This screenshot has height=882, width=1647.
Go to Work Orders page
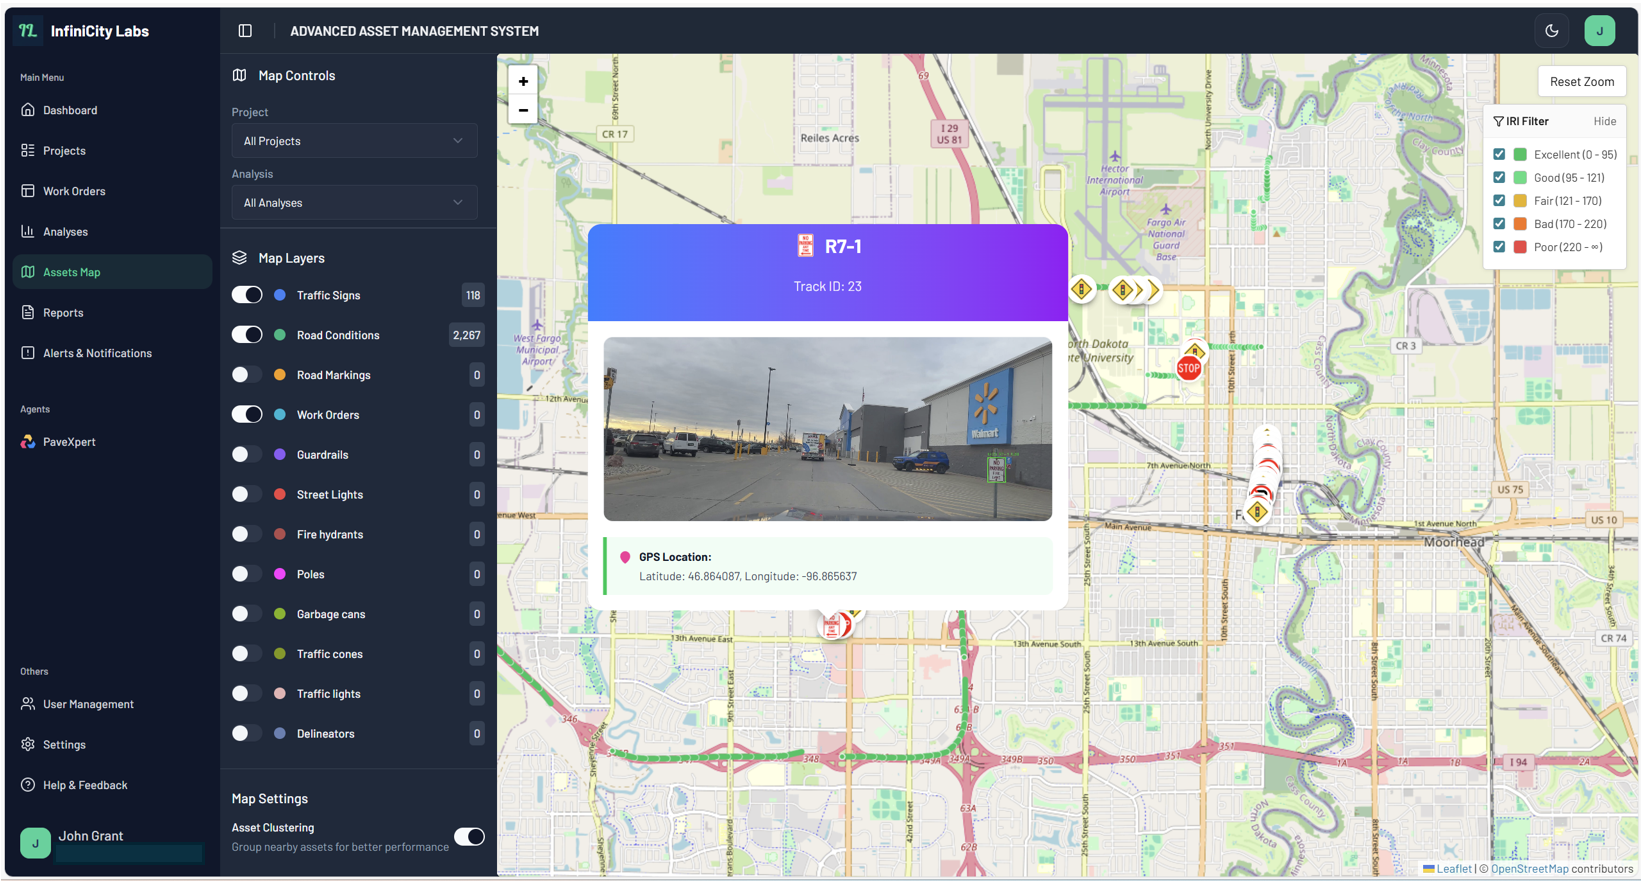pyautogui.click(x=74, y=191)
